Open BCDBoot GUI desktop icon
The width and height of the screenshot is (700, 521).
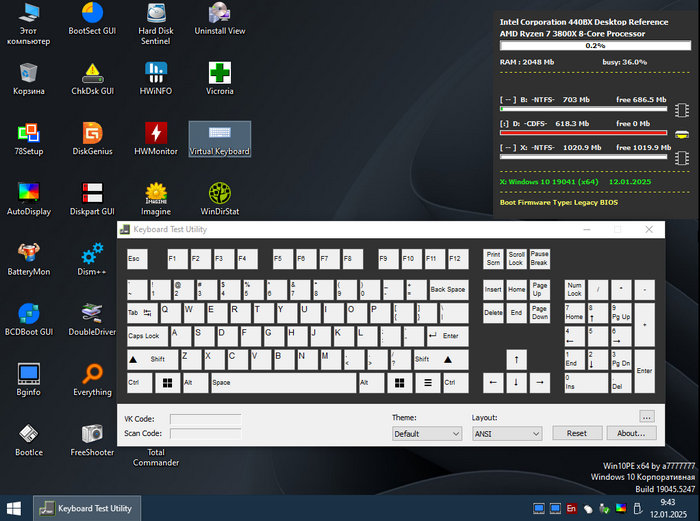29,320
